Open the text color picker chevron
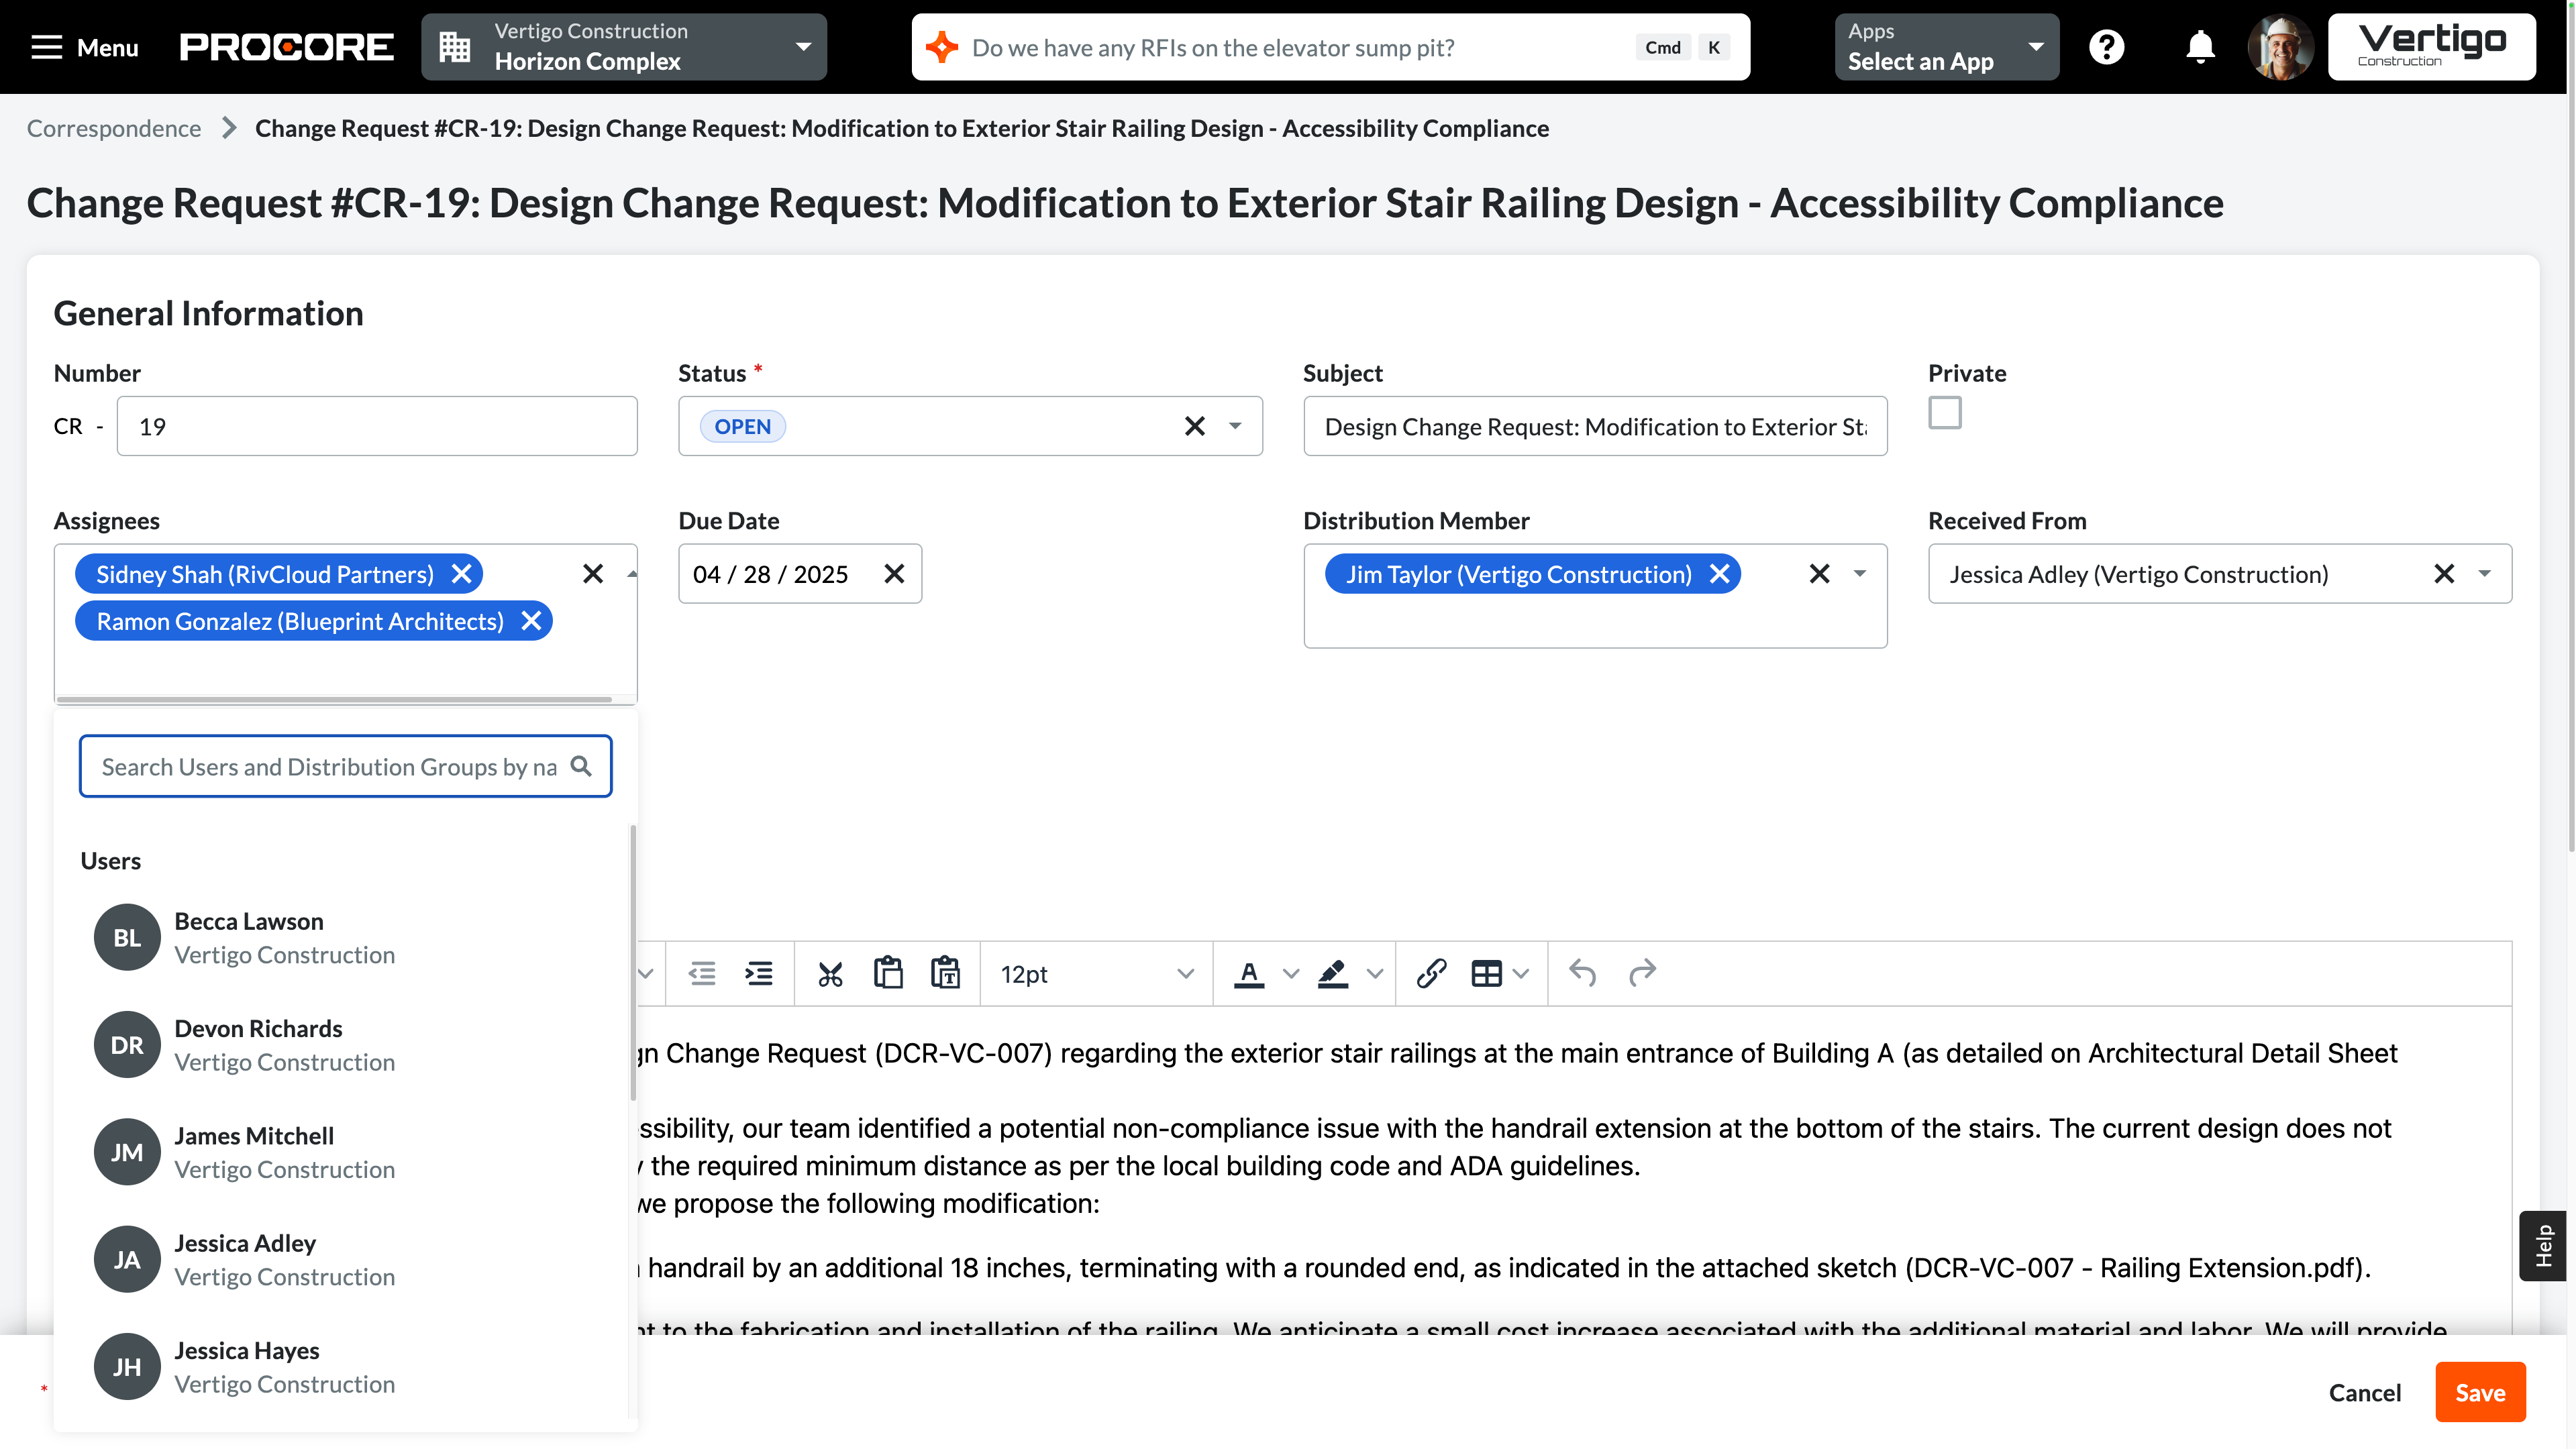2576x1449 pixels. [x=1291, y=973]
